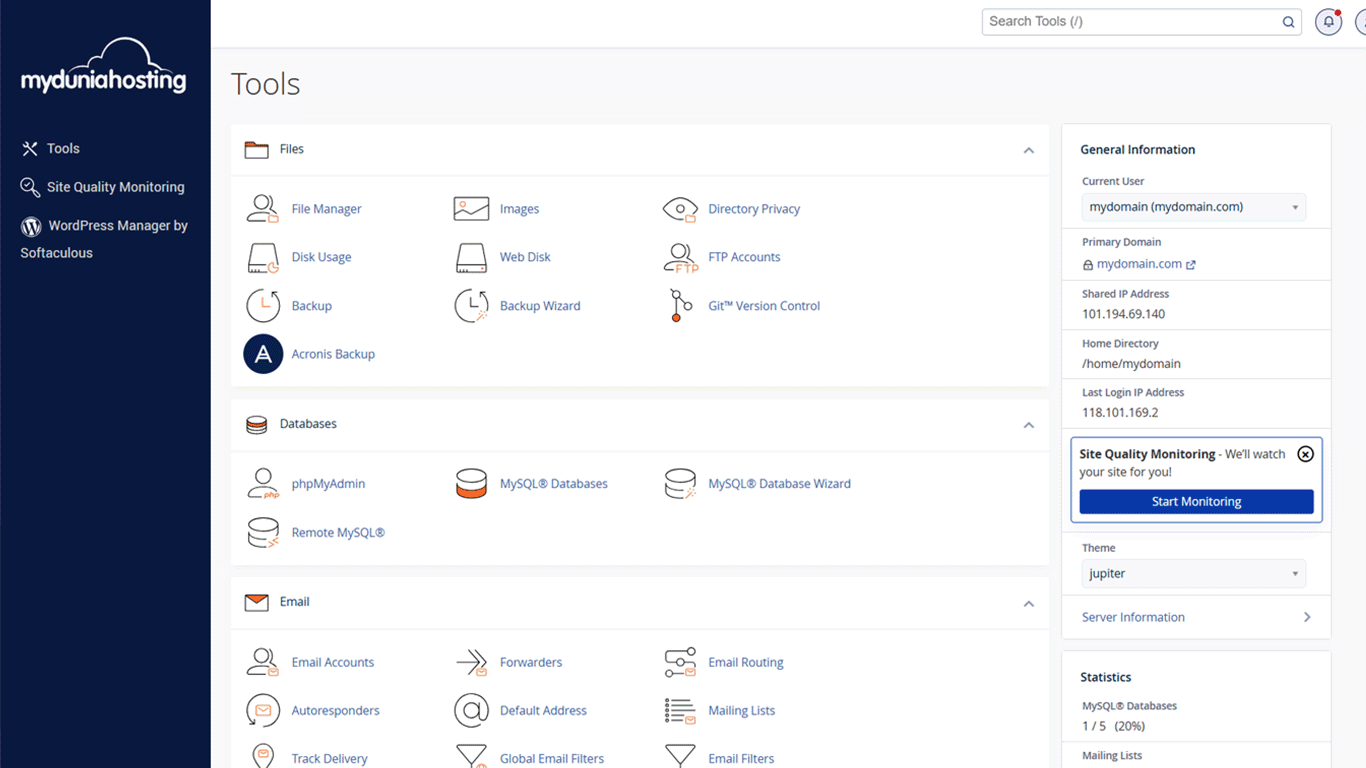
Task: Click the Start Monitoring button
Action: 1196,502
